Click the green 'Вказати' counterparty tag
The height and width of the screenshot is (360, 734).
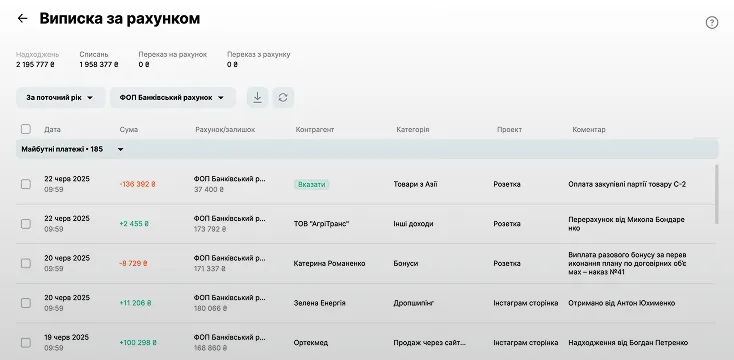[311, 184]
